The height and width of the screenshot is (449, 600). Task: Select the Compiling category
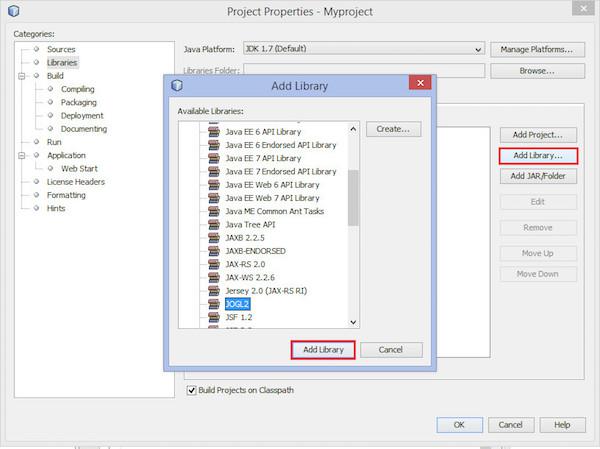(x=78, y=89)
